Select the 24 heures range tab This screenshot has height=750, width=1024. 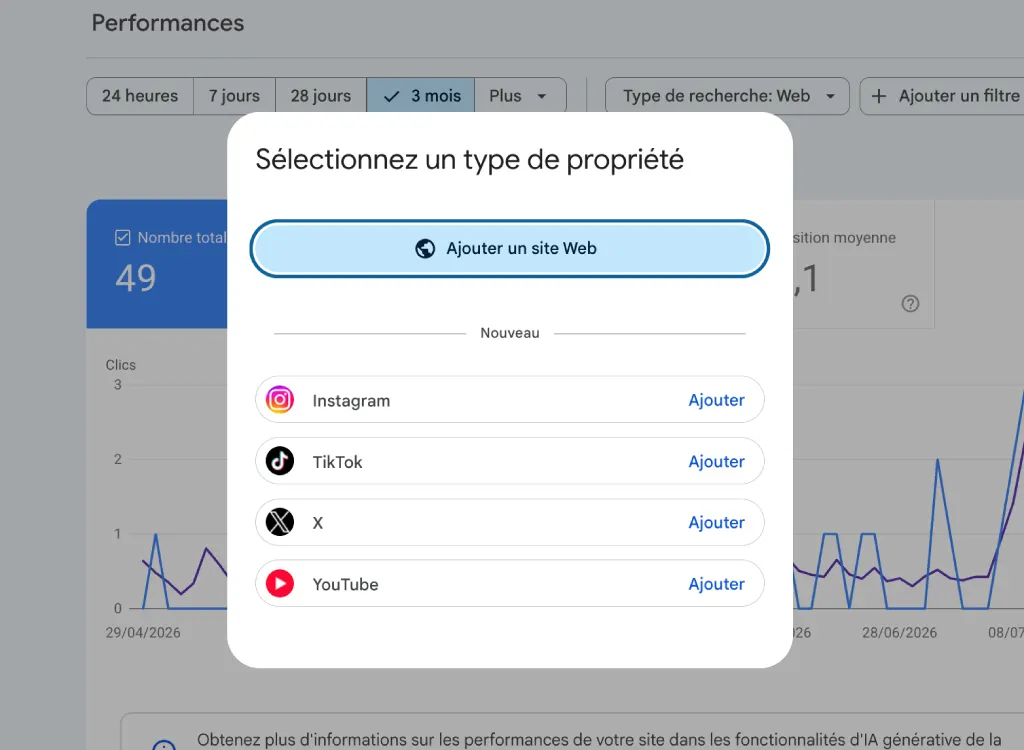click(140, 96)
